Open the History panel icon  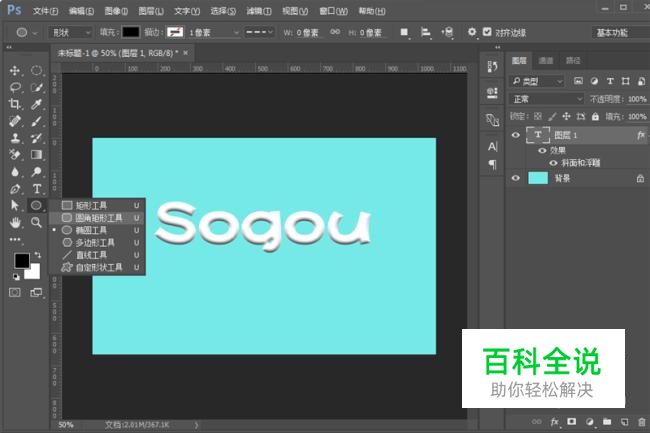(492, 66)
